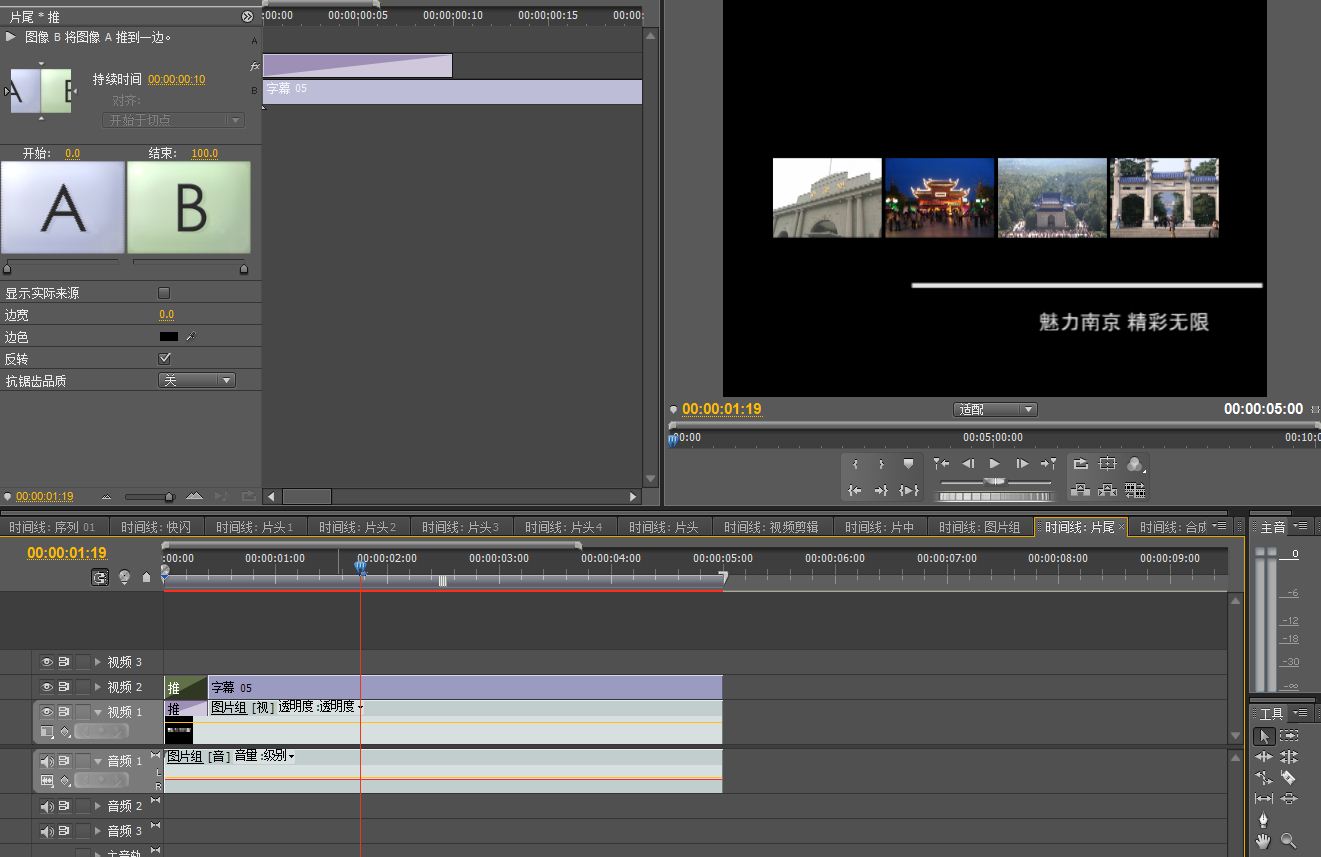1321x857 pixels.
Task: Click the 边色 black color swatch
Action: click(x=168, y=337)
